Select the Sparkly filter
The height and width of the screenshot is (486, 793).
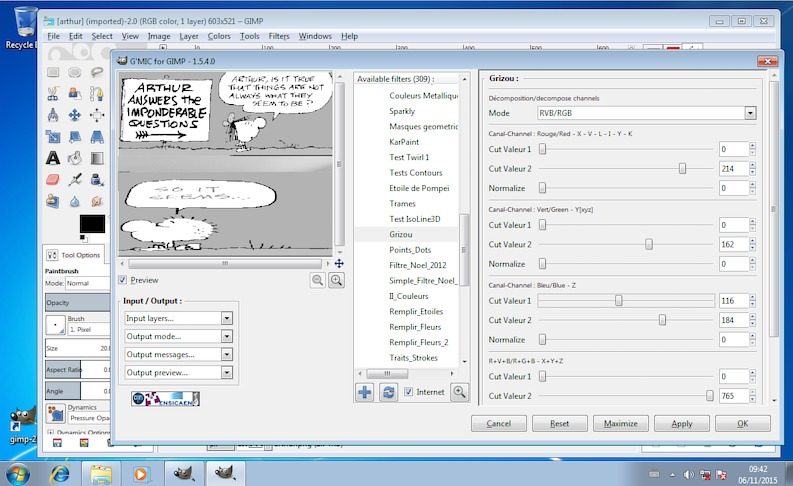pyautogui.click(x=402, y=111)
